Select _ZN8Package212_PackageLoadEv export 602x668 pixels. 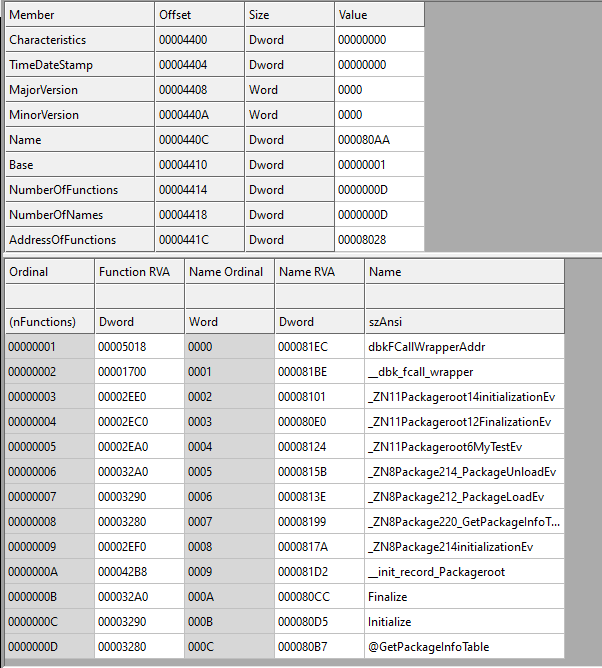point(465,497)
